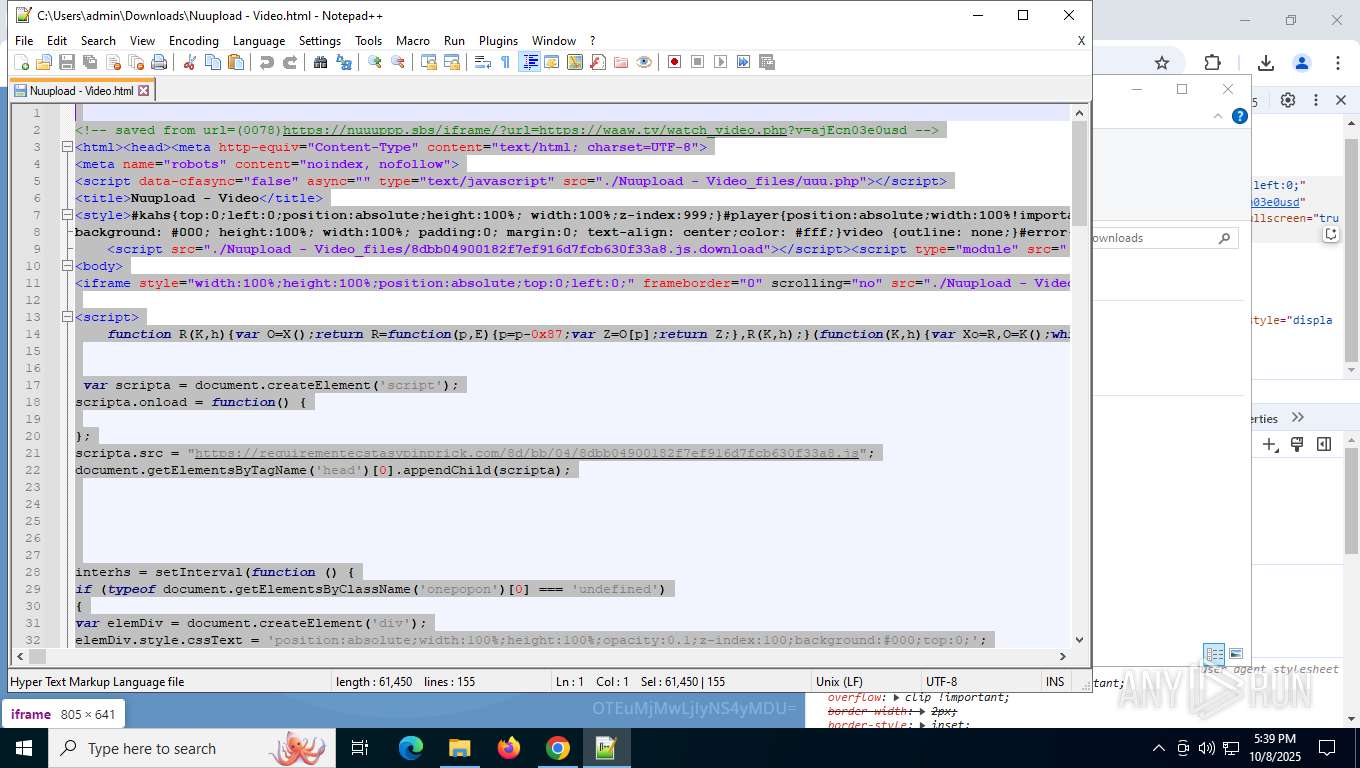Toggle Show All Characters pilcrow icon
Image resolution: width=1360 pixels, height=768 pixels.
coord(505,62)
